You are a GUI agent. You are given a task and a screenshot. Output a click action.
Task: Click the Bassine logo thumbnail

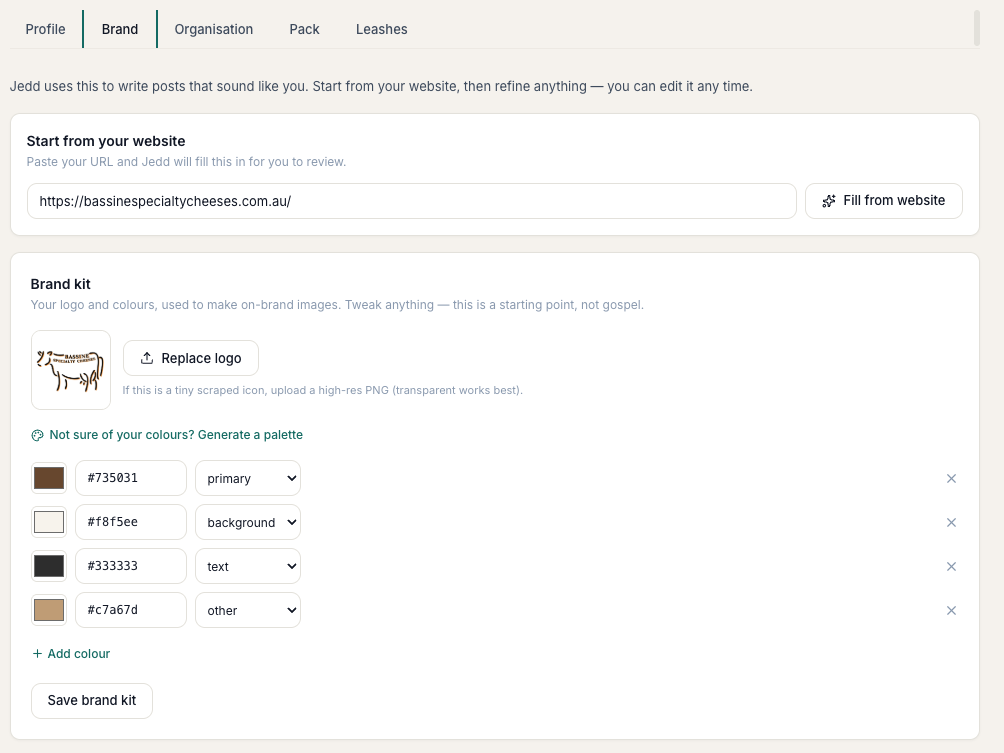(71, 370)
